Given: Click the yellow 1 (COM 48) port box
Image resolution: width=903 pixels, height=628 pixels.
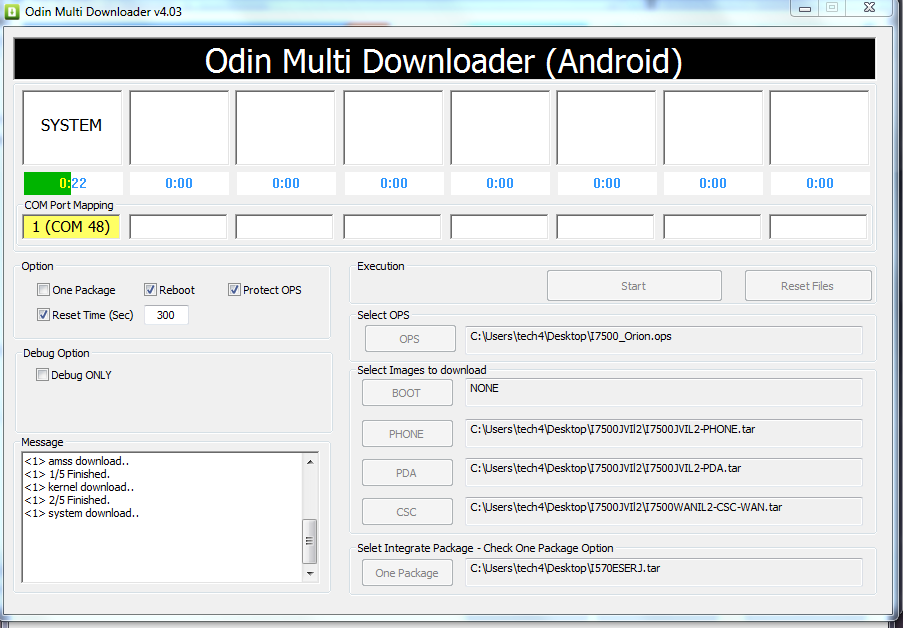Looking at the screenshot, I should point(71,226).
